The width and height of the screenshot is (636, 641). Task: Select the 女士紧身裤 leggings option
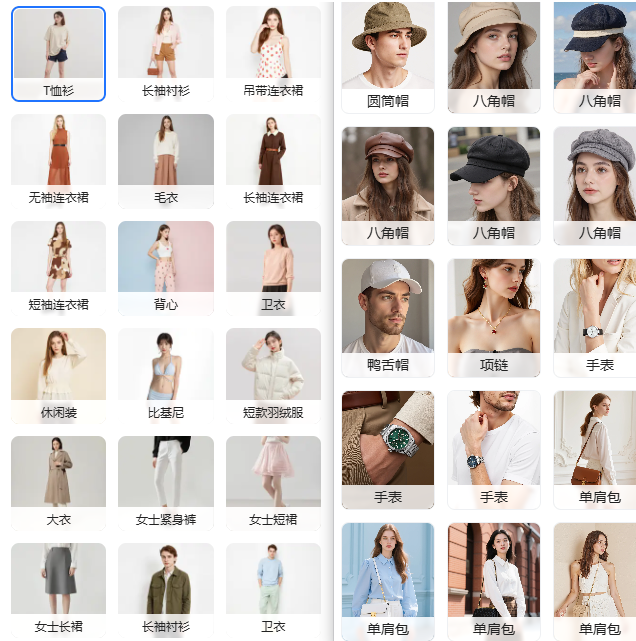(166, 482)
